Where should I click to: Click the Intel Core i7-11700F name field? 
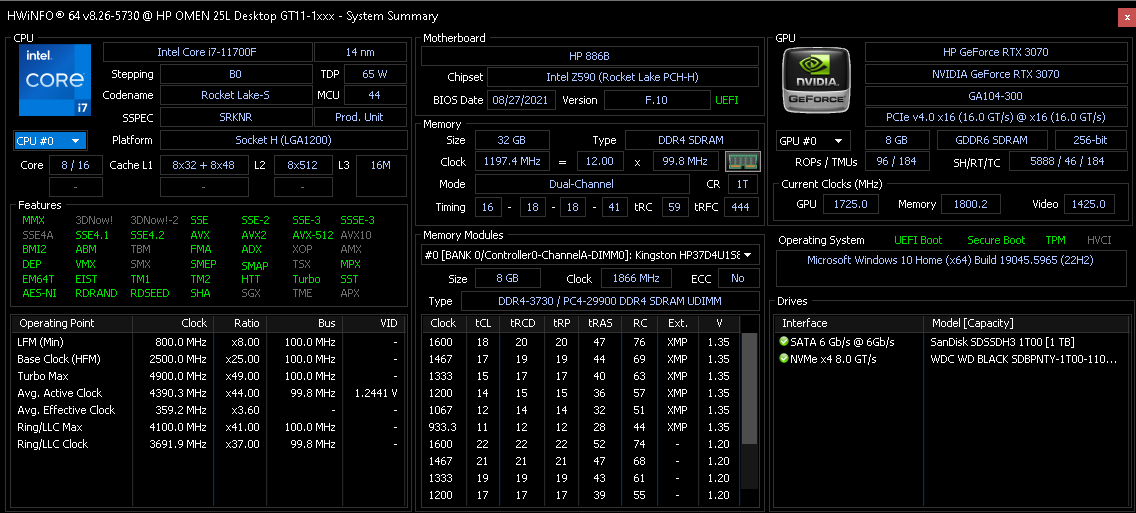207,52
